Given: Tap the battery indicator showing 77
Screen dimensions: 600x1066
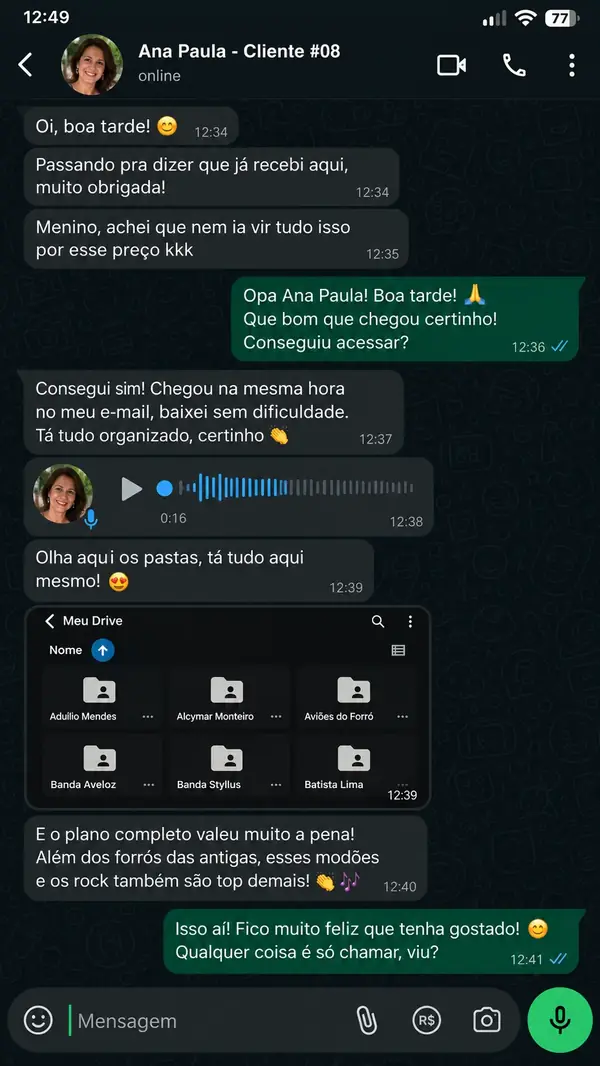Looking at the screenshot, I should [x=562, y=18].
